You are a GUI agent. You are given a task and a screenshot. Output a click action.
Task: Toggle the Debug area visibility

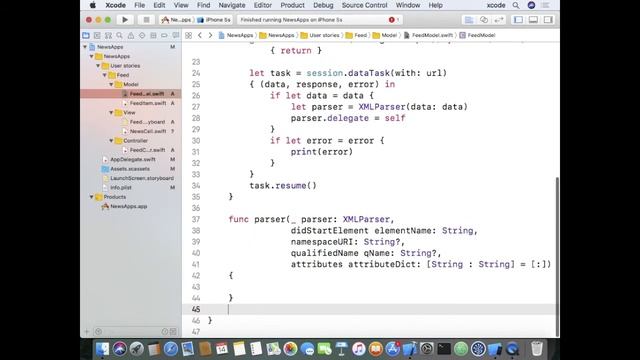coord(533,20)
